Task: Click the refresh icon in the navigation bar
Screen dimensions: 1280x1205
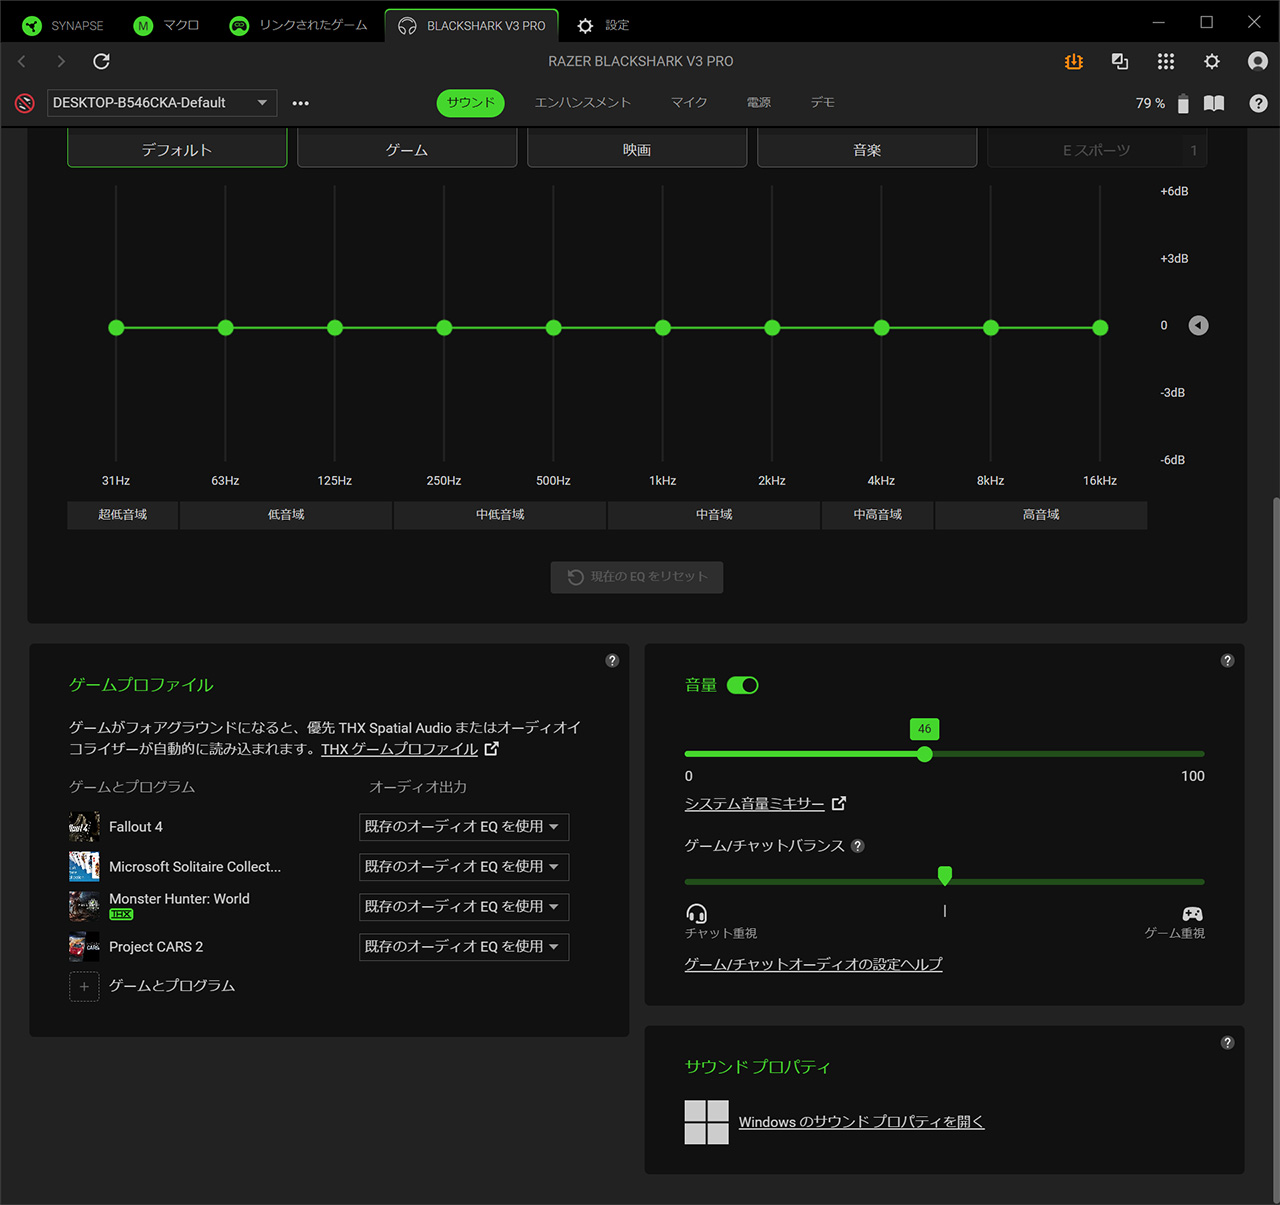Action: 101,62
